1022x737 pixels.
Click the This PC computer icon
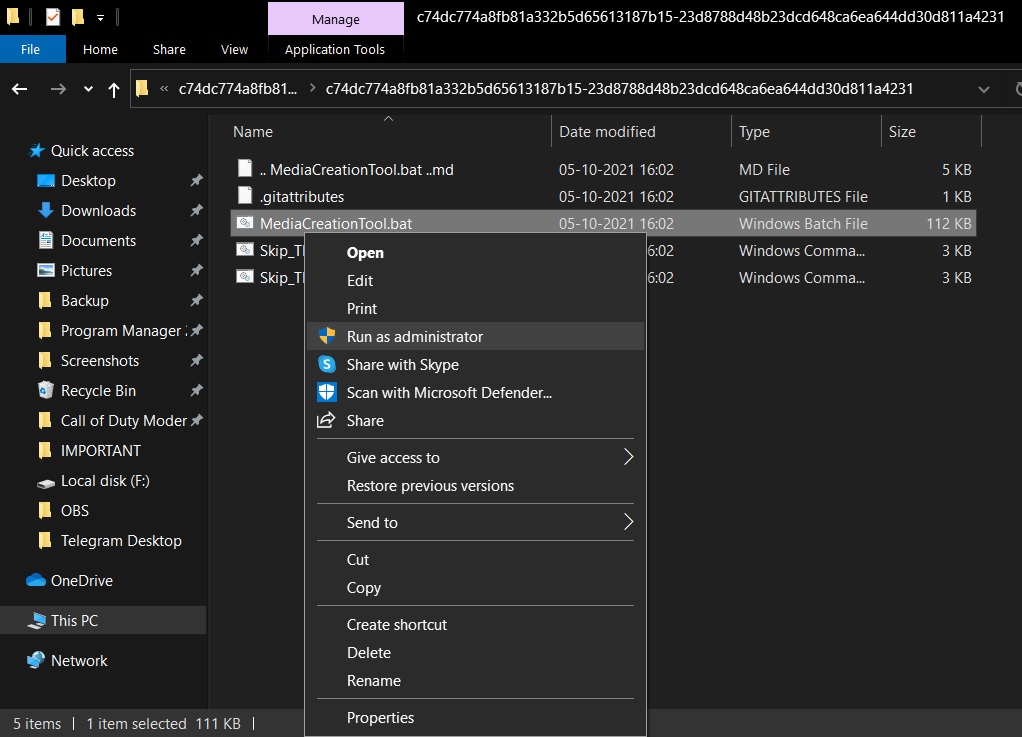tap(36, 620)
